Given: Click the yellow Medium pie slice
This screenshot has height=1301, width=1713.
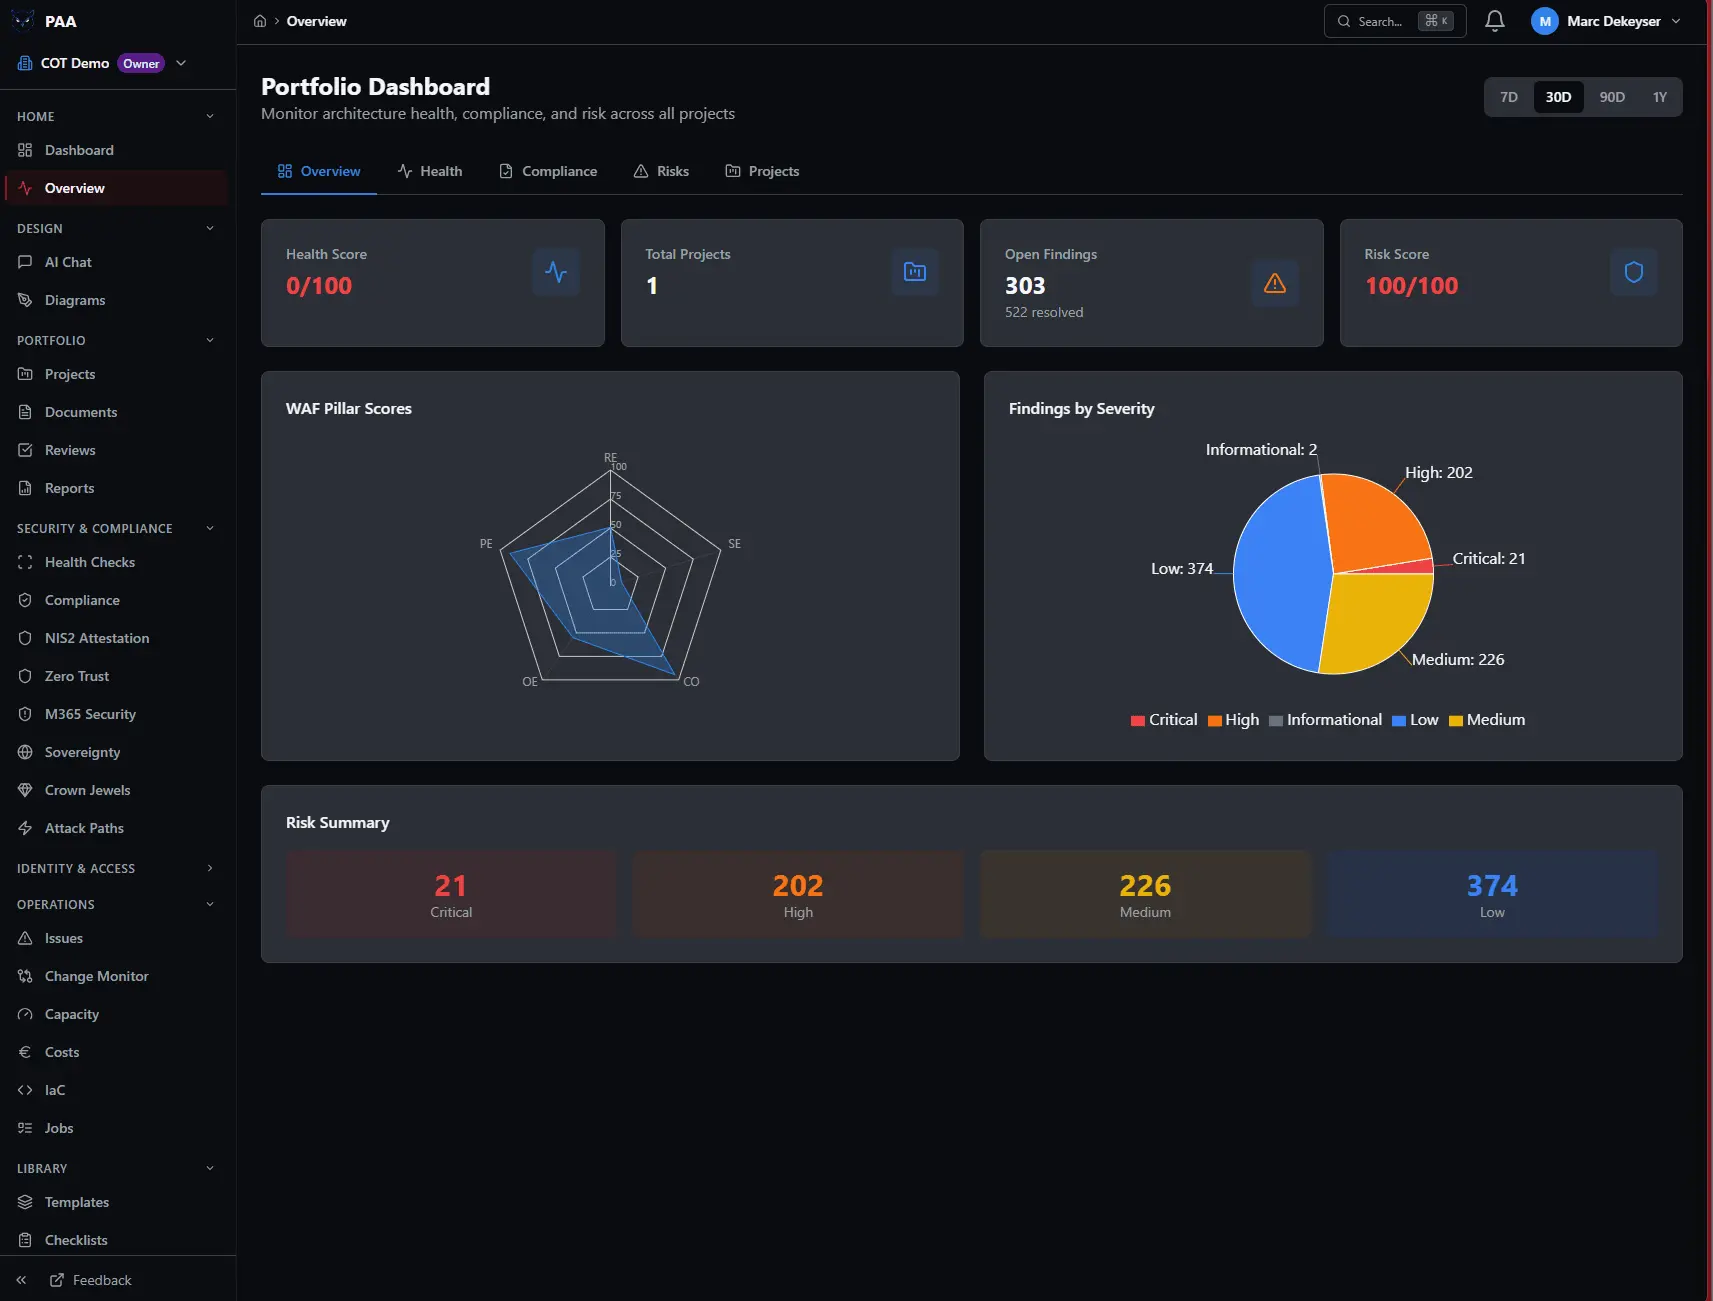Looking at the screenshot, I should (x=1380, y=620).
